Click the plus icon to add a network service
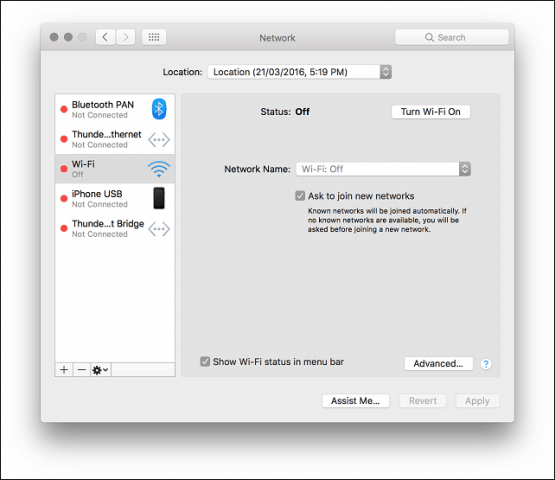Screen dimensions: 555x480 pos(64,370)
